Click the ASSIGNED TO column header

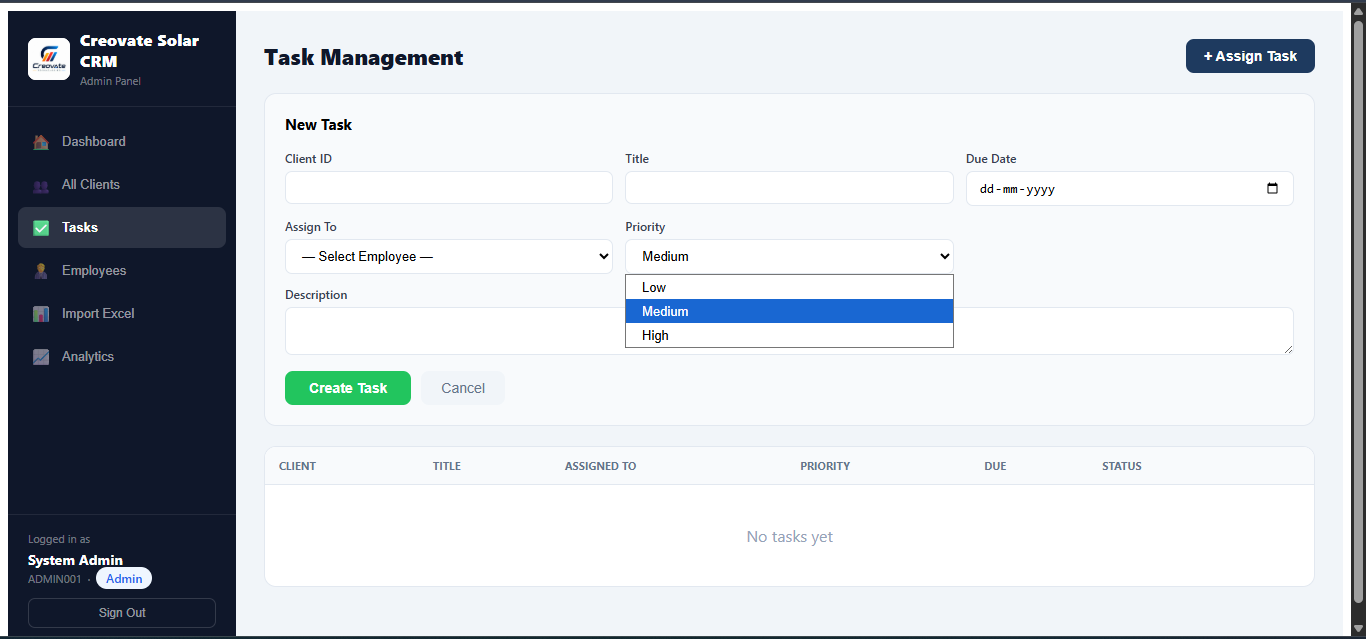pyautogui.click(x=600, y=466)
